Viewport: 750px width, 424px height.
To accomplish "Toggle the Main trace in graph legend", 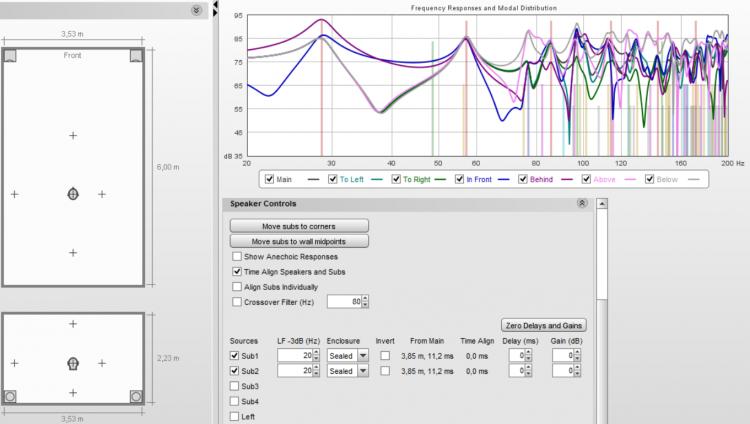I will point(270,180).
